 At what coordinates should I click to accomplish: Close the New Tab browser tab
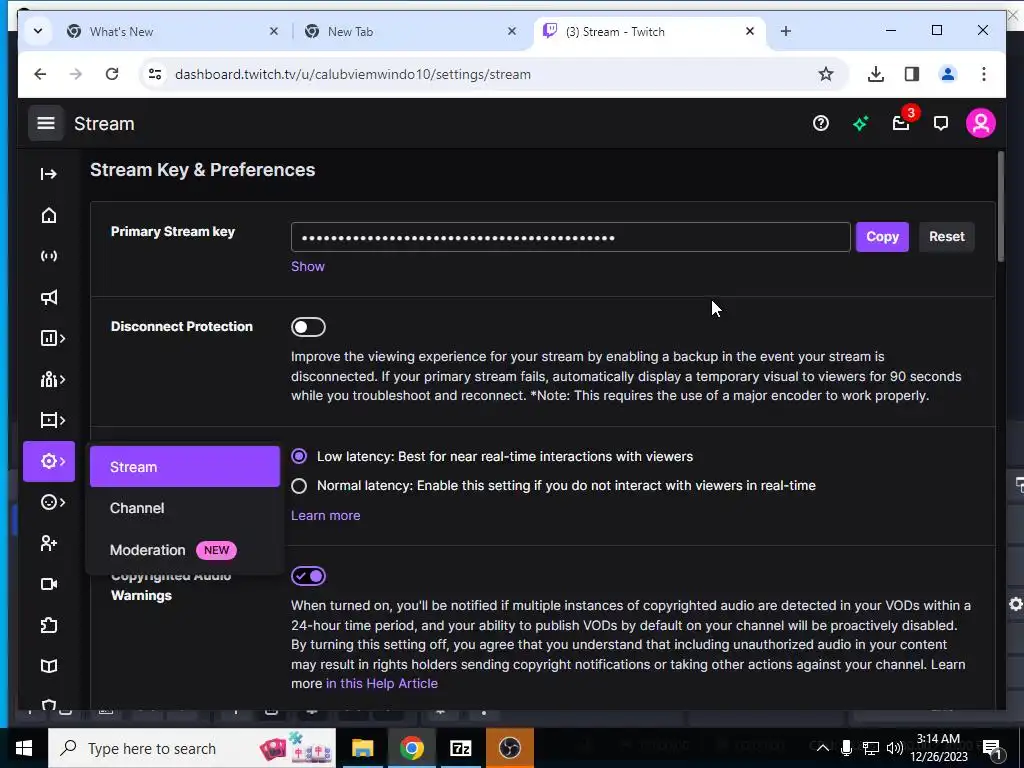click(x=512, y=31)
